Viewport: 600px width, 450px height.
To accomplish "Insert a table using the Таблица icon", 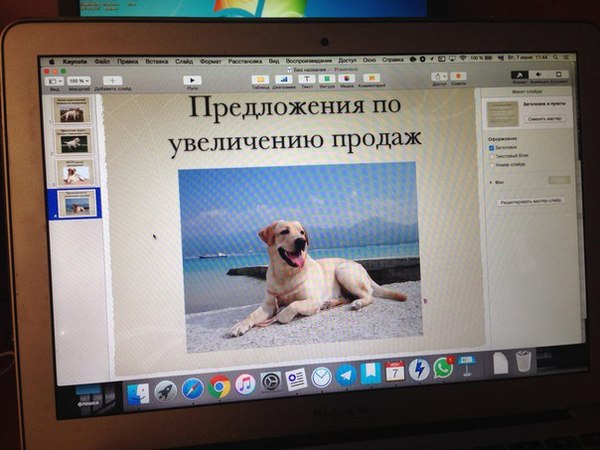I will click(x=260, y=78).
